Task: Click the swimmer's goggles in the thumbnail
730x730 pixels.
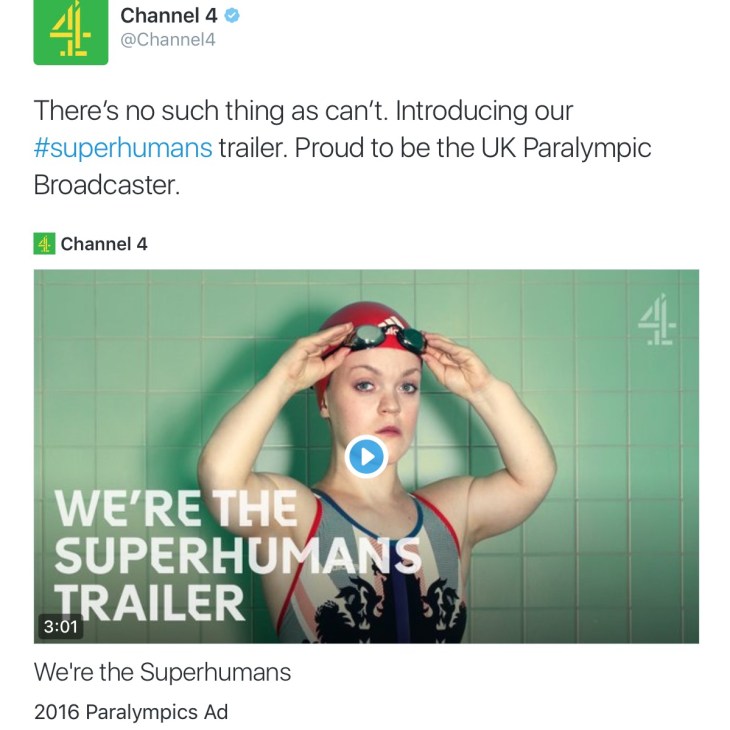Action: click(x=384, y=338)
